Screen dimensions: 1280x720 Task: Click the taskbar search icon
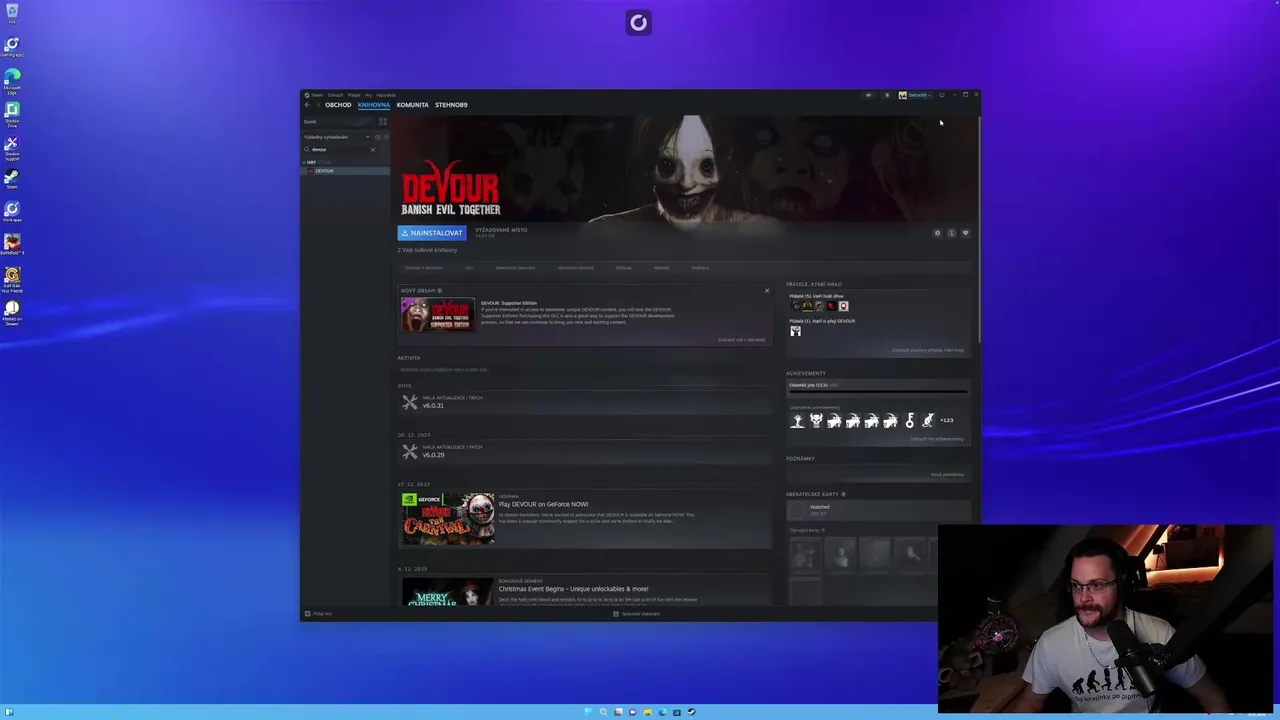click(603, 712)
